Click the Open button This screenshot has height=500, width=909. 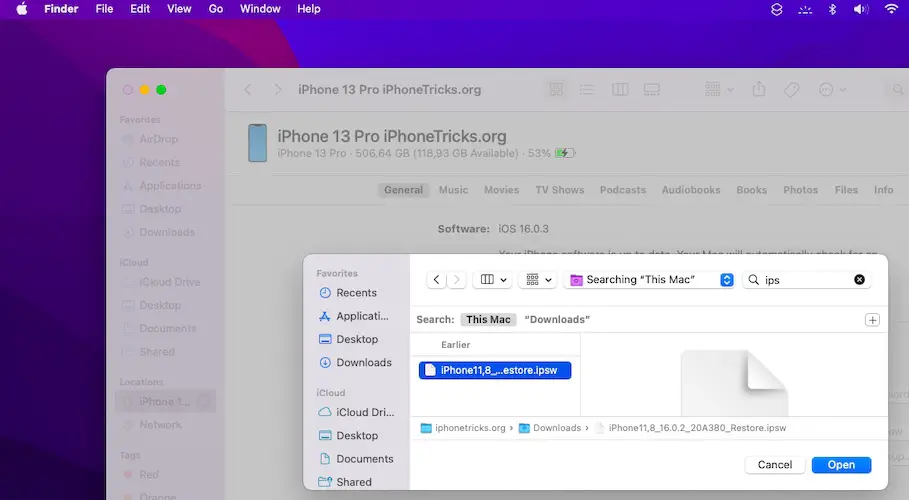tap(841, 465)
